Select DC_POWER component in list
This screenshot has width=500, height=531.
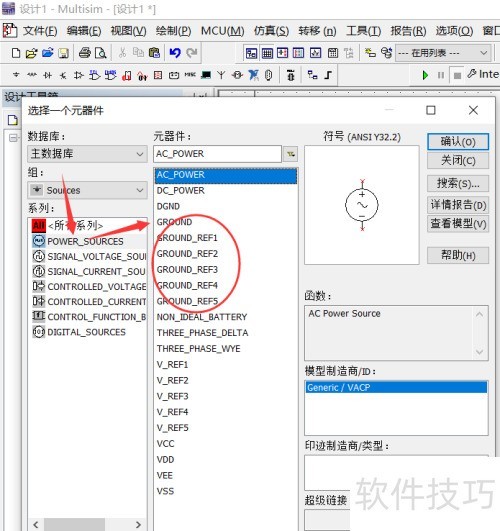(180, 191)
